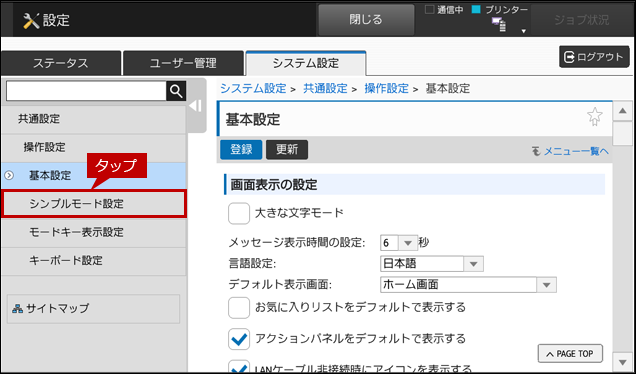The width and height of the screenshot is (636, 374).
Task: Select 基本設定 in sidebar
Action: pos(94,176)
